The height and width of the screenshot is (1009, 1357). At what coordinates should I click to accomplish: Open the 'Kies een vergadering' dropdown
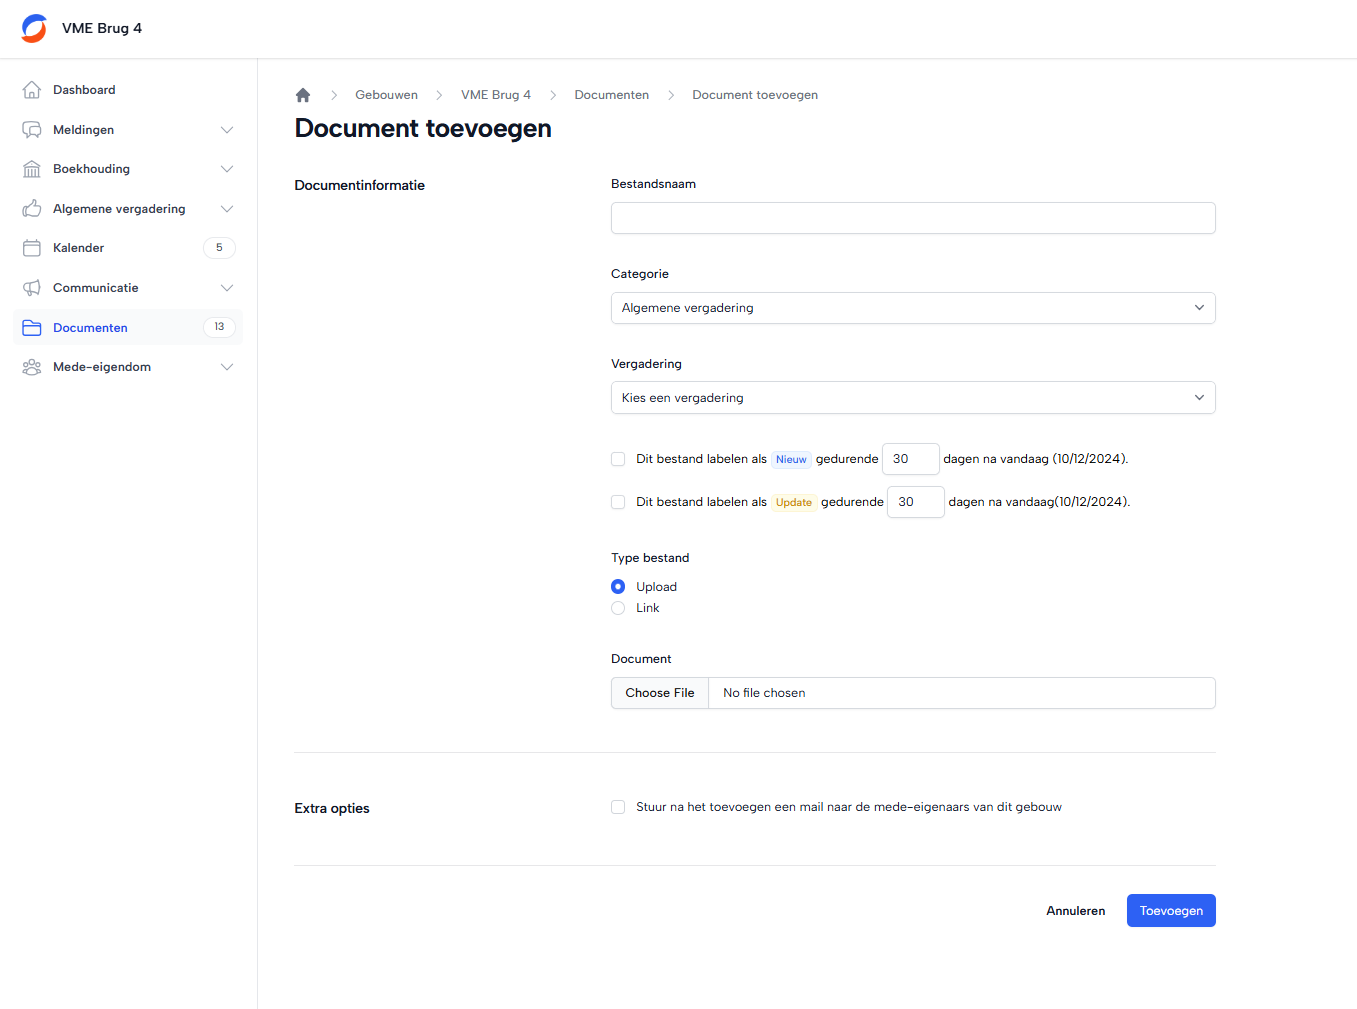[912, 398]
